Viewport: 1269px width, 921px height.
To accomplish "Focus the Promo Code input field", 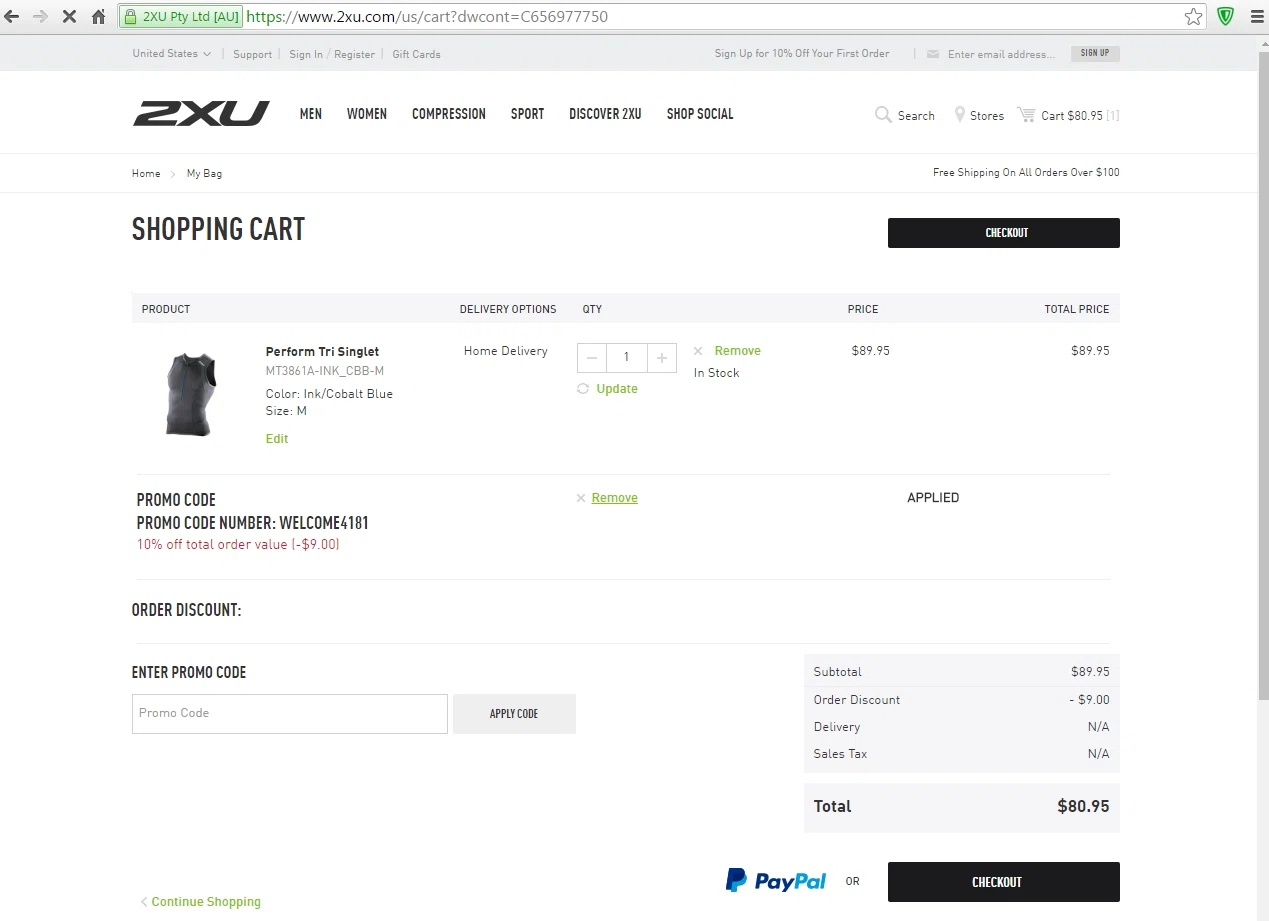I will tap(290, 714).
